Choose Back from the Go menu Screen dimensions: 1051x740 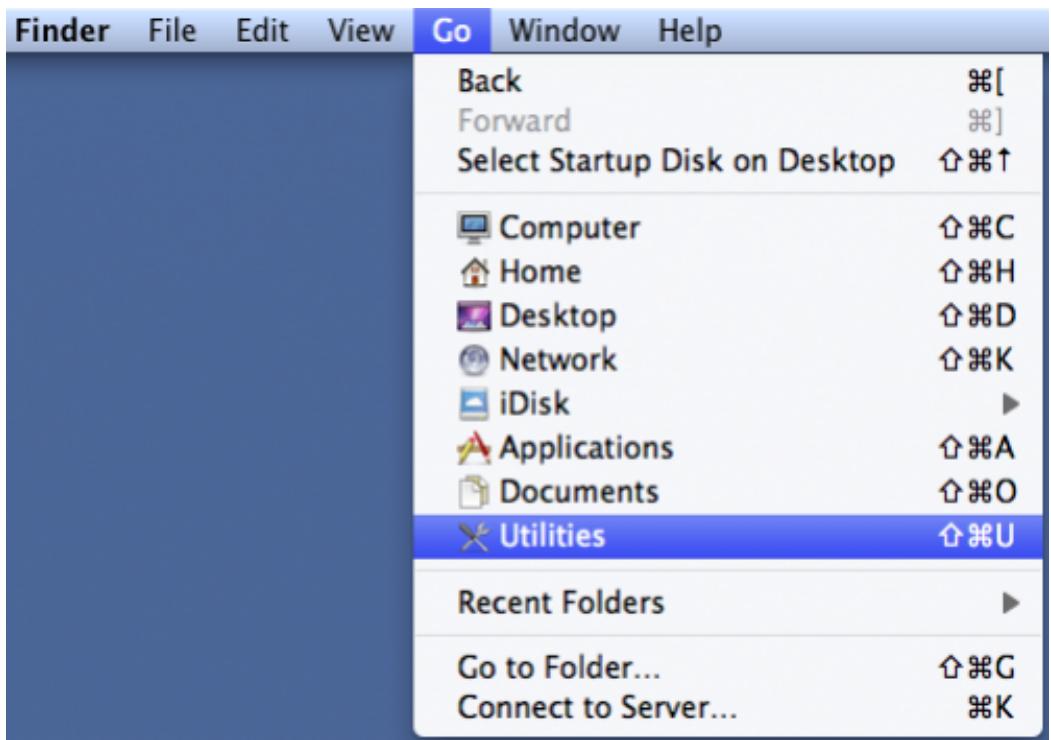(x=728, y=81)
